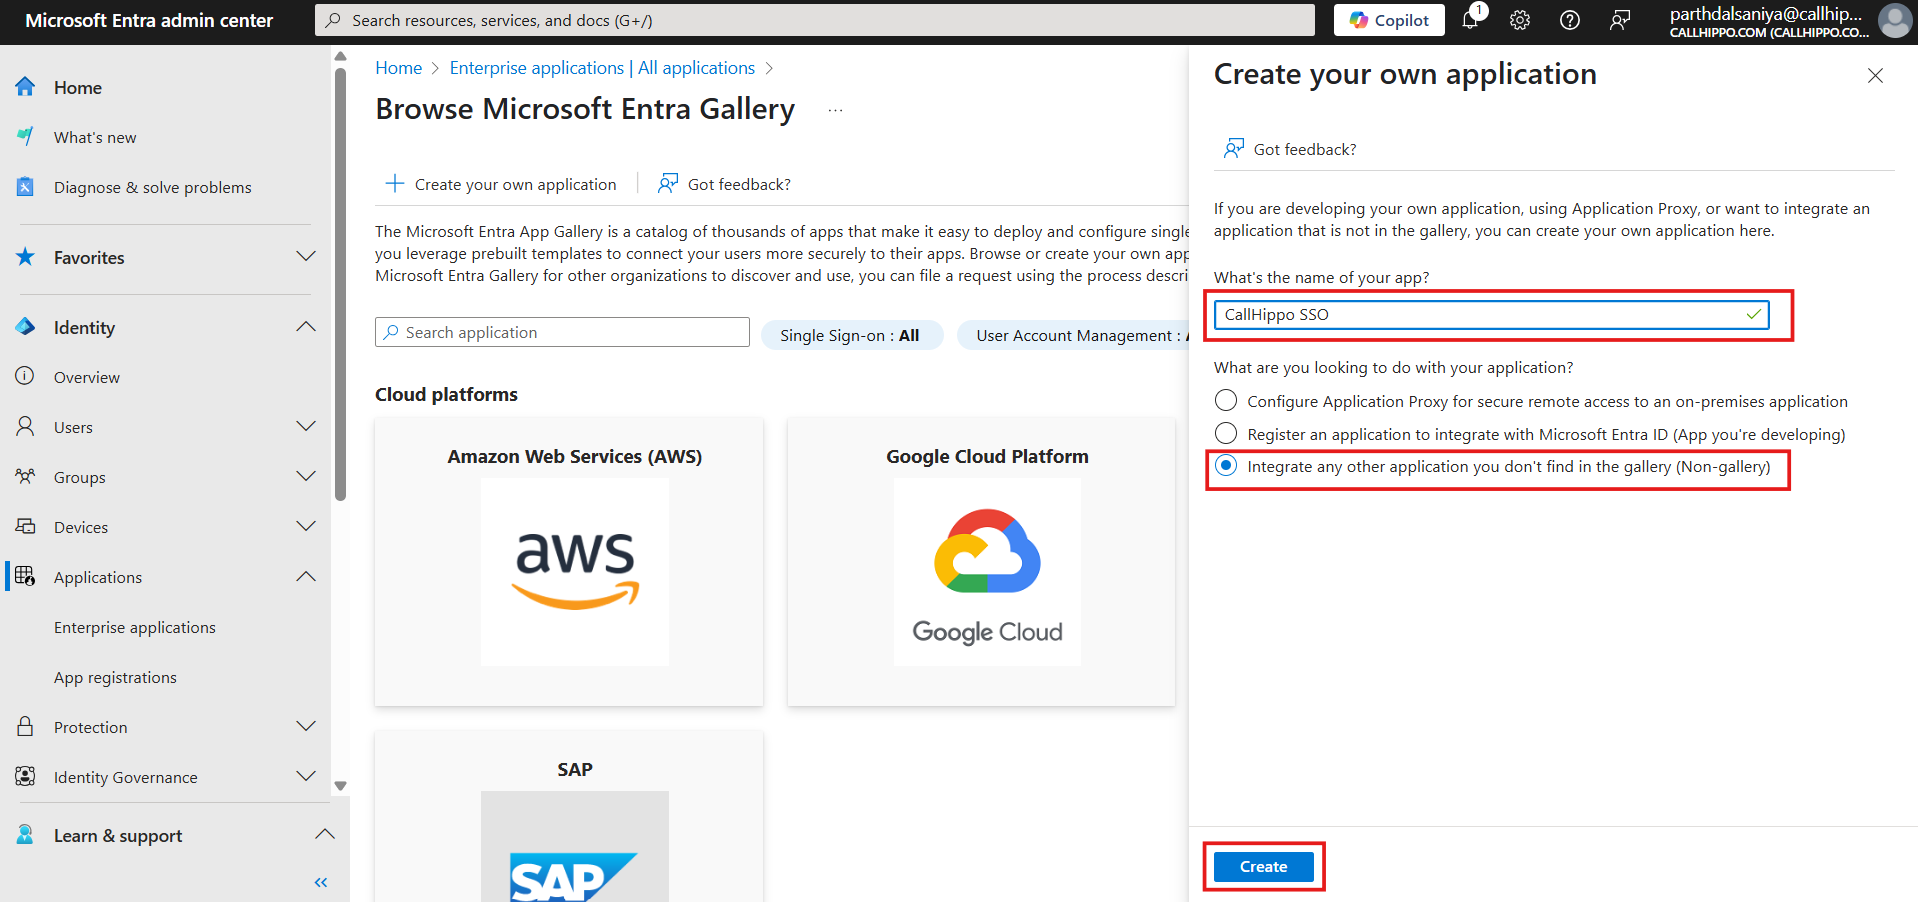Click the Search application field
This screenshot has height=902, width=1918.
pos(562,332)
